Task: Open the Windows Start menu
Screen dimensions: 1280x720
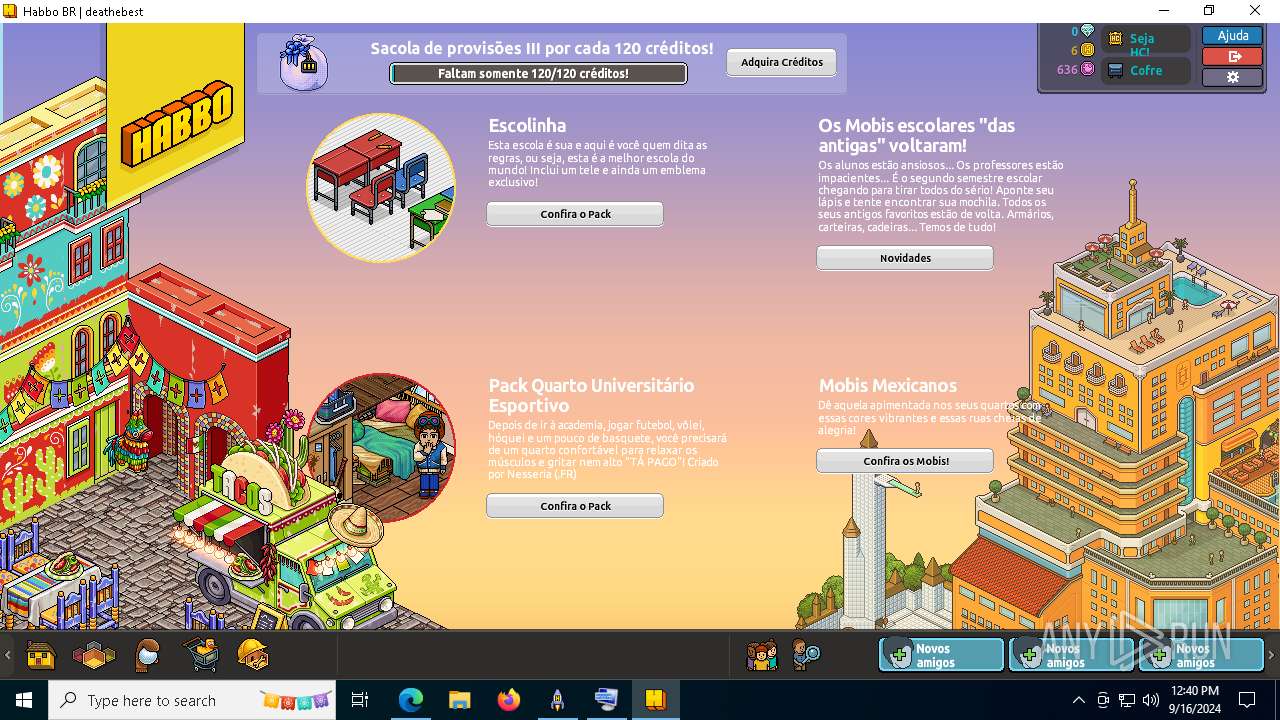Action: coord(24,700)
